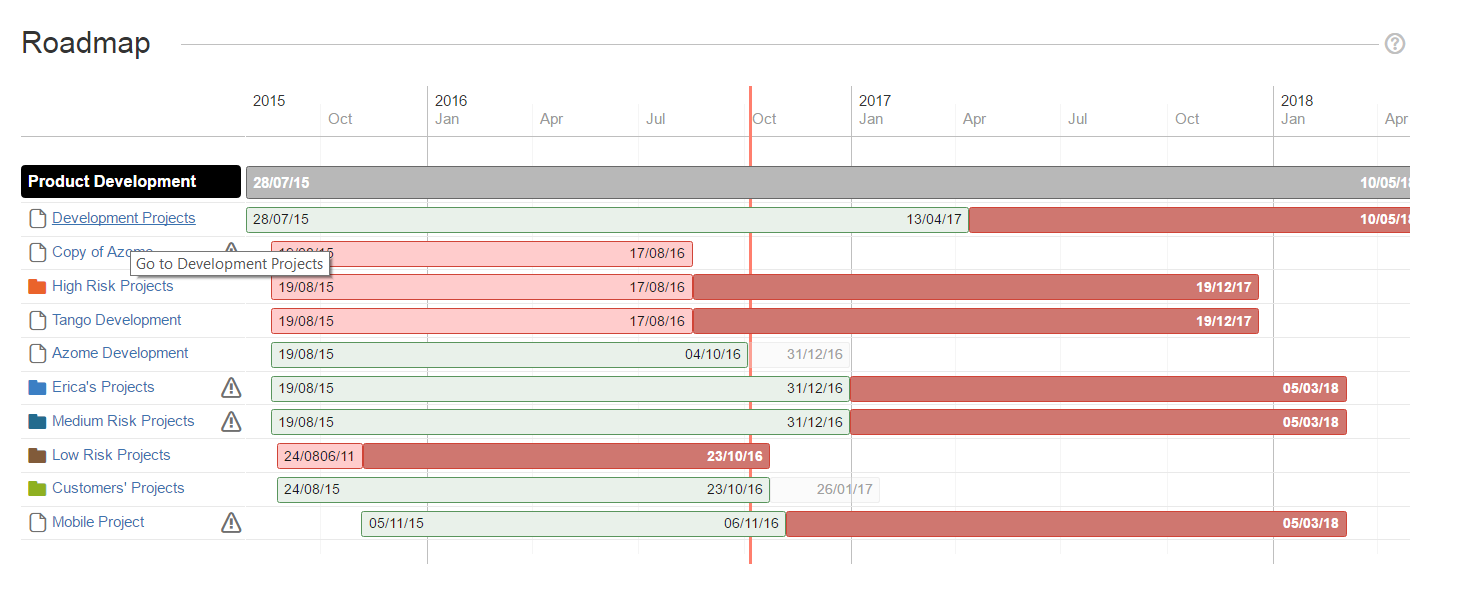Click the High Risk Projects orange folder icon
Image resolution: width=1475 pixels, height=603 pixels.
pyautogui.click(x=37, y=287)
